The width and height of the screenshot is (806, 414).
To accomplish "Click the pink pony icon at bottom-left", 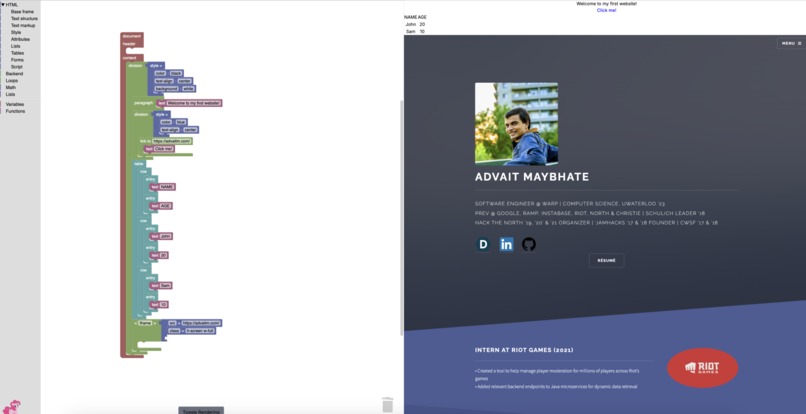I will click(13, 406).
